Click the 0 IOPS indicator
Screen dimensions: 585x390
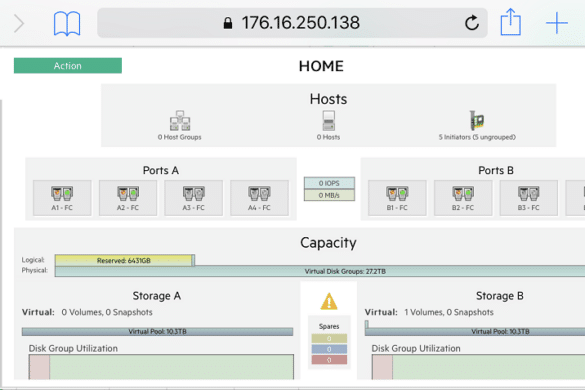(329, 183)
